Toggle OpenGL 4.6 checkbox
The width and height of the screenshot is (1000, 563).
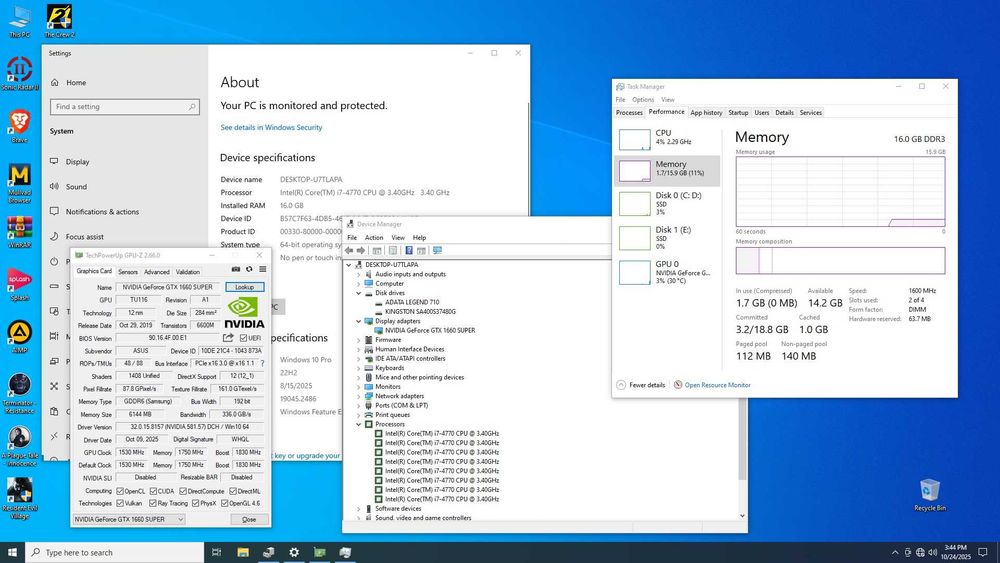(x=224, y=504)
